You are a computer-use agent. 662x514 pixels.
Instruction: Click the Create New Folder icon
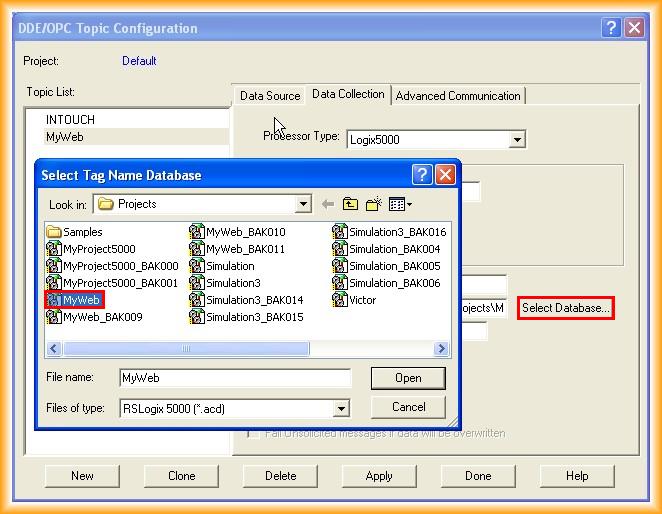click(x=374, y=204)
